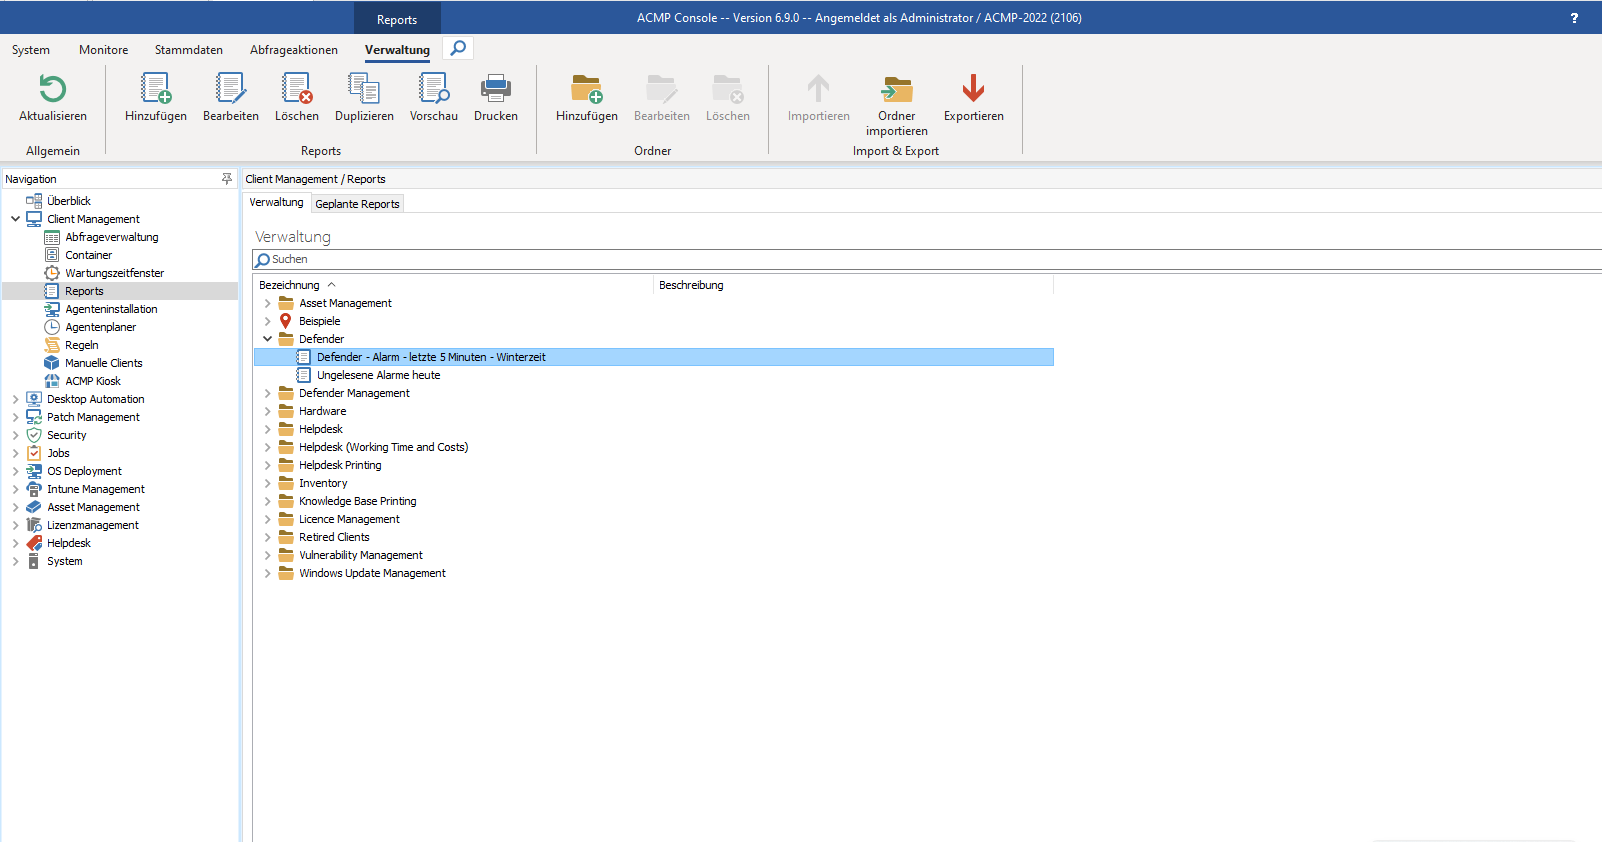Click Ordner importieren icon
The height and width of the screenshot is (842, 1602).
[x=897, y=89]
